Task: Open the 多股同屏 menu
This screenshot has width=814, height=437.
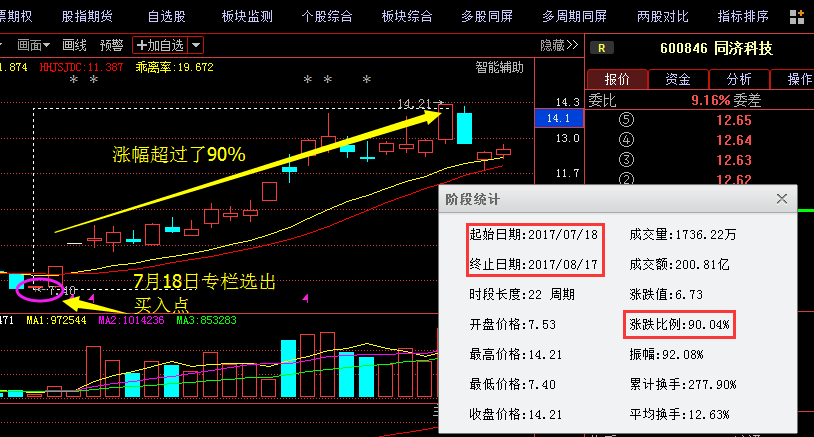Action: click(487, 16)
